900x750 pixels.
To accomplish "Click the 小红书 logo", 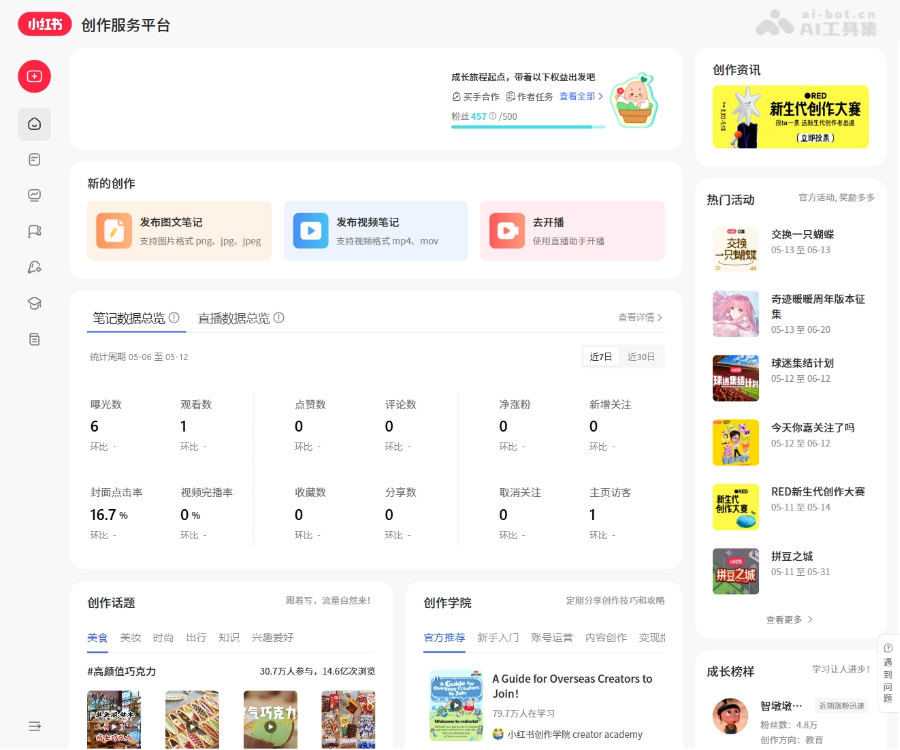I will coord(45,24).
